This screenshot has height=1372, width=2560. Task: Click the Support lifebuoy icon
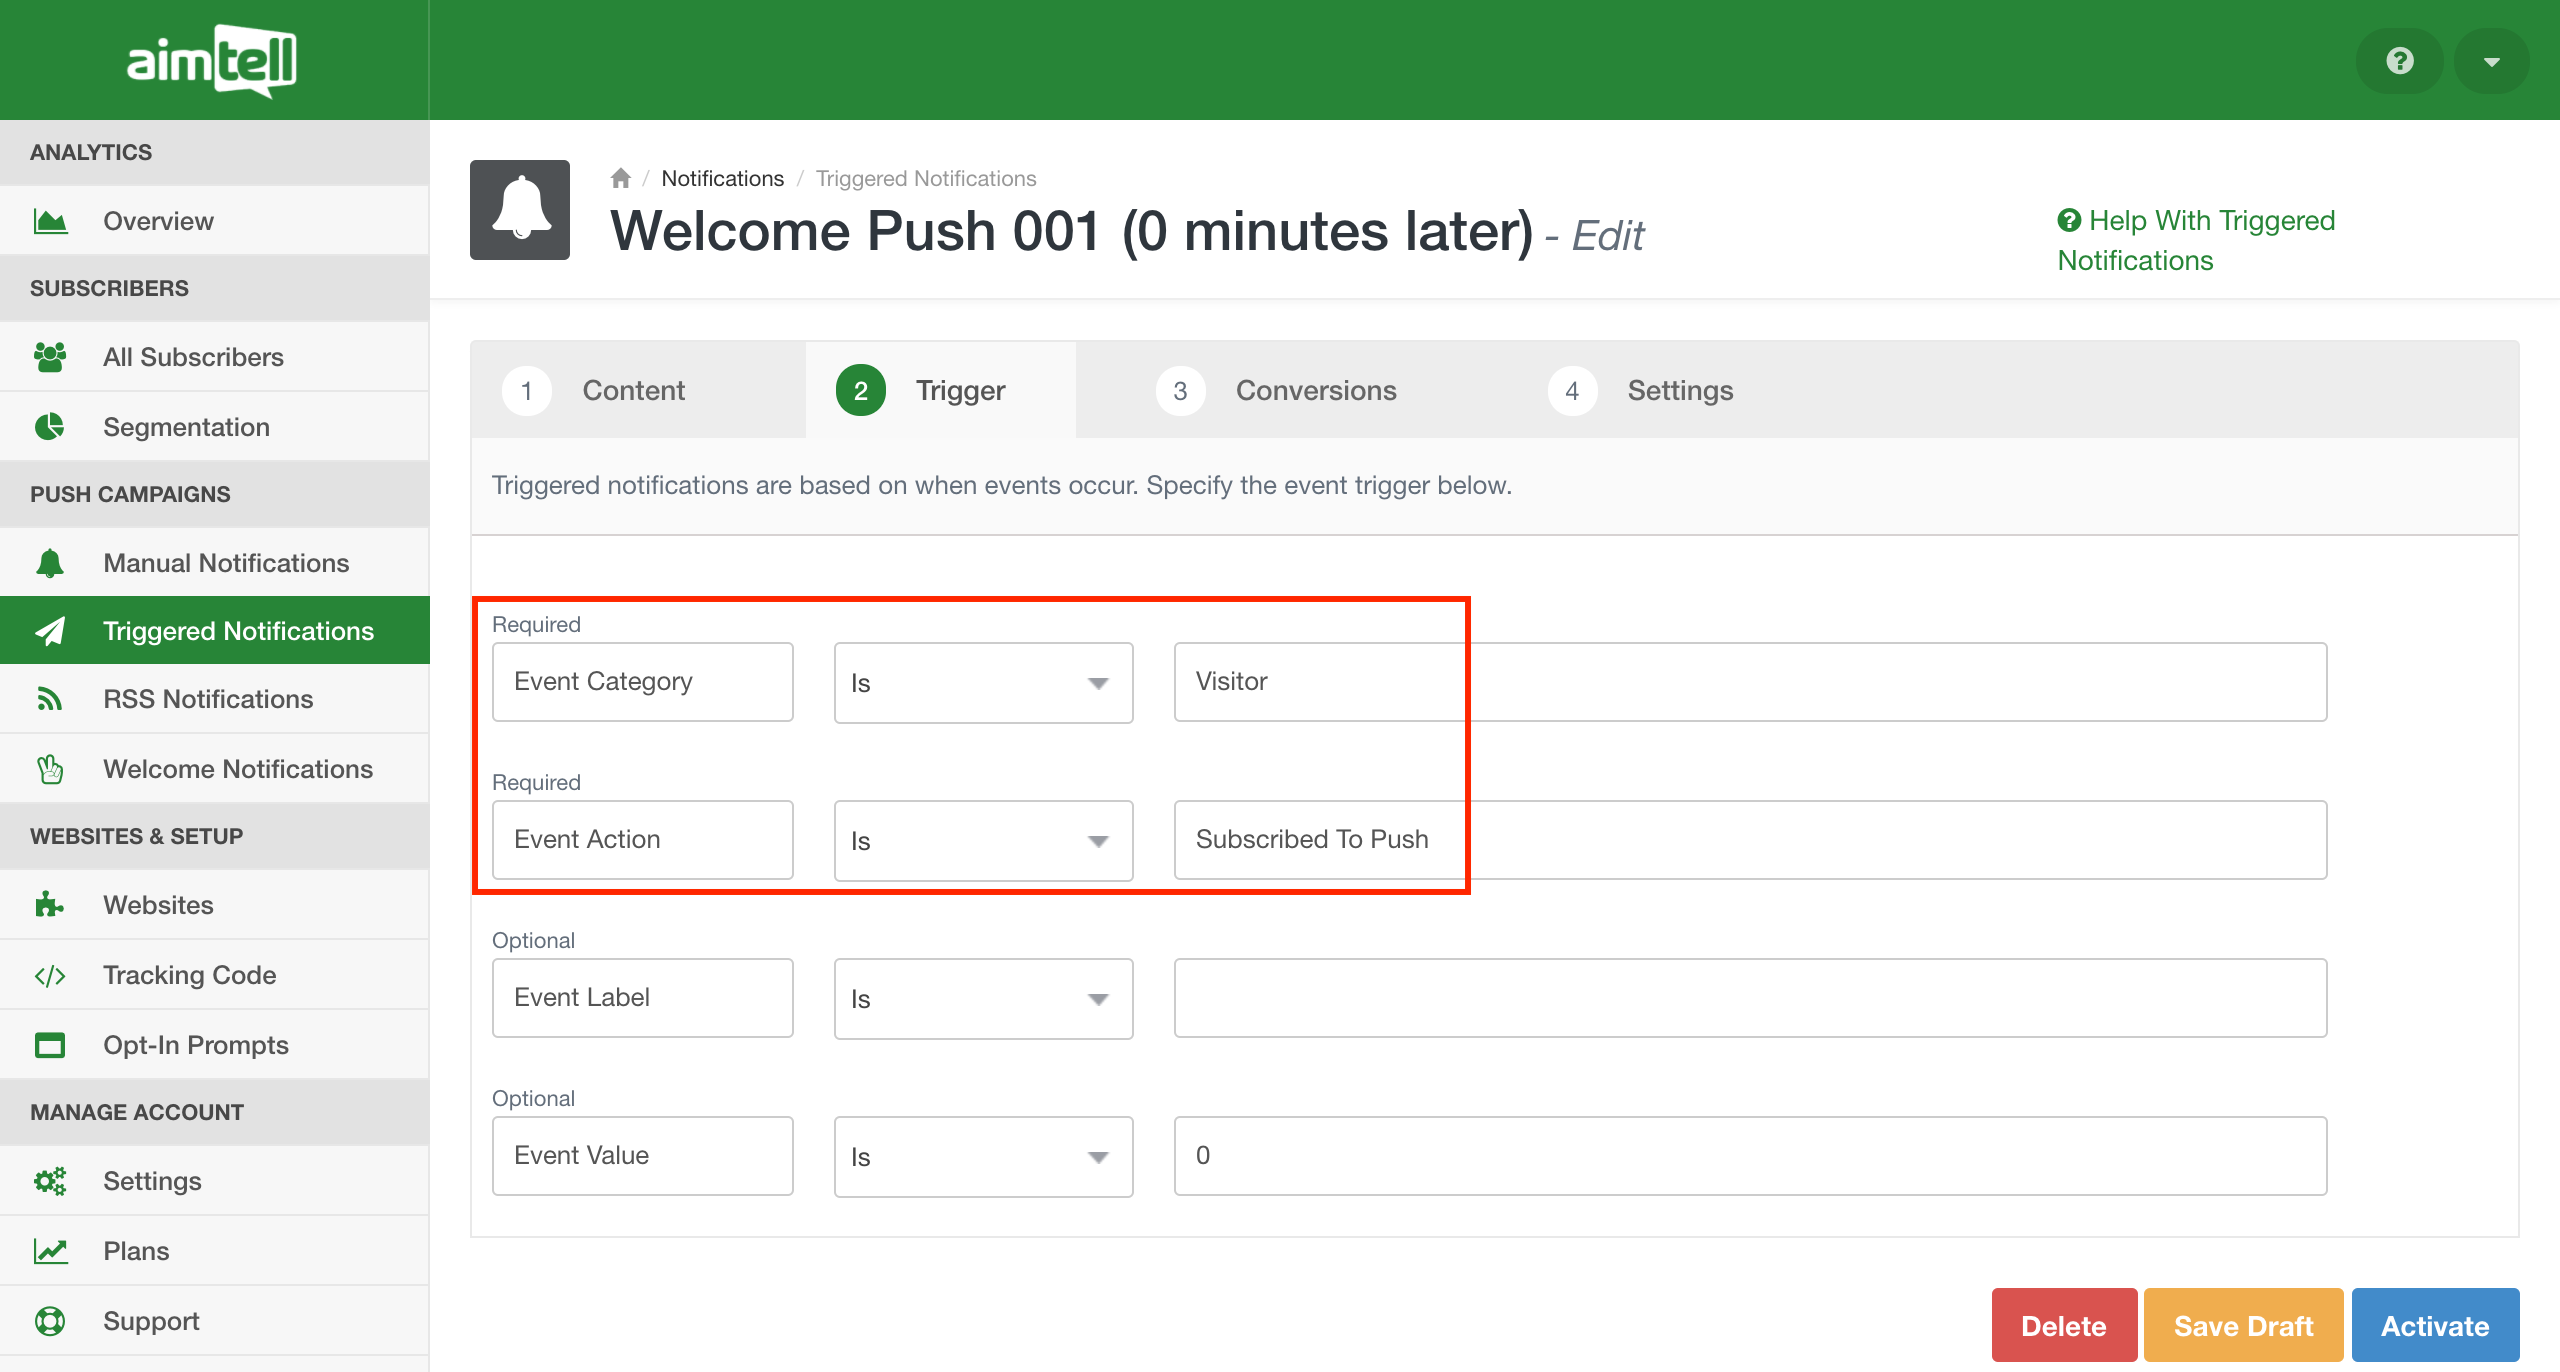[50, 1321]
